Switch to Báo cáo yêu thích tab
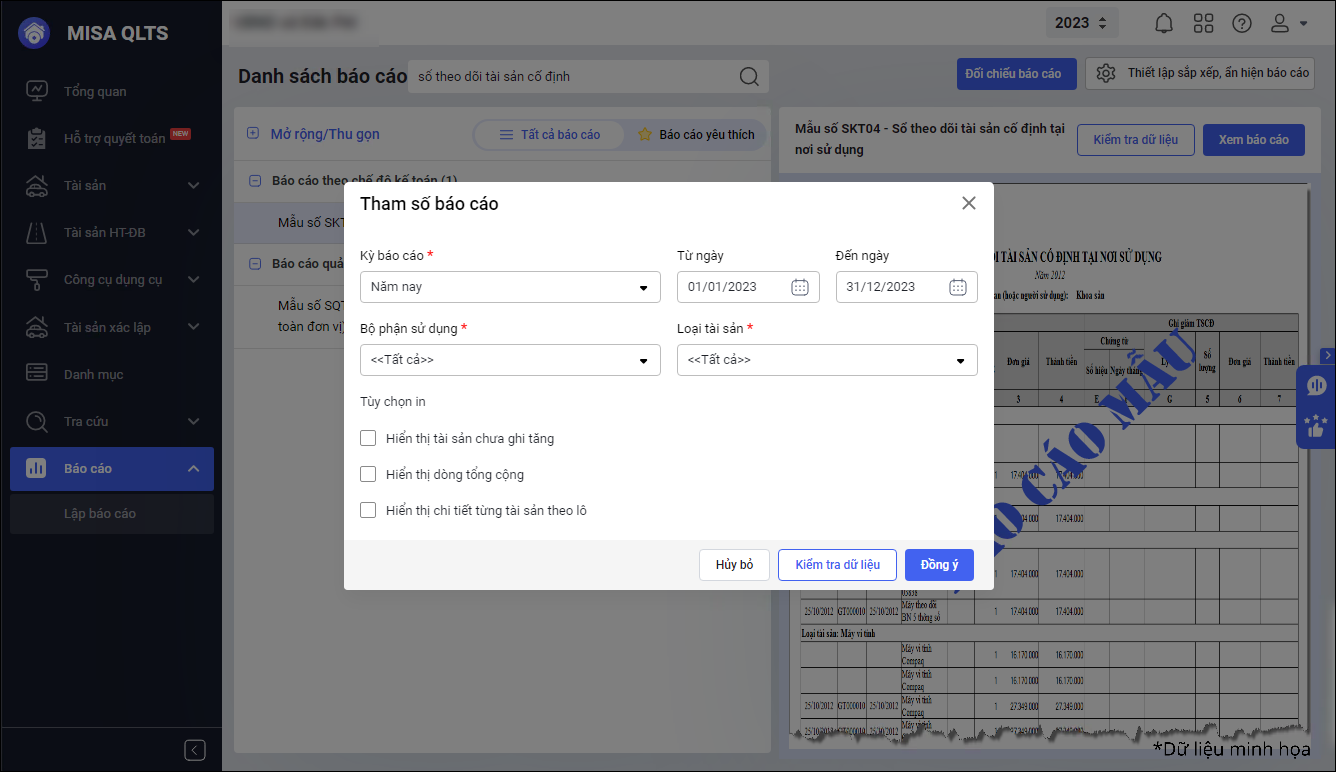 click(x=696, y=134)
